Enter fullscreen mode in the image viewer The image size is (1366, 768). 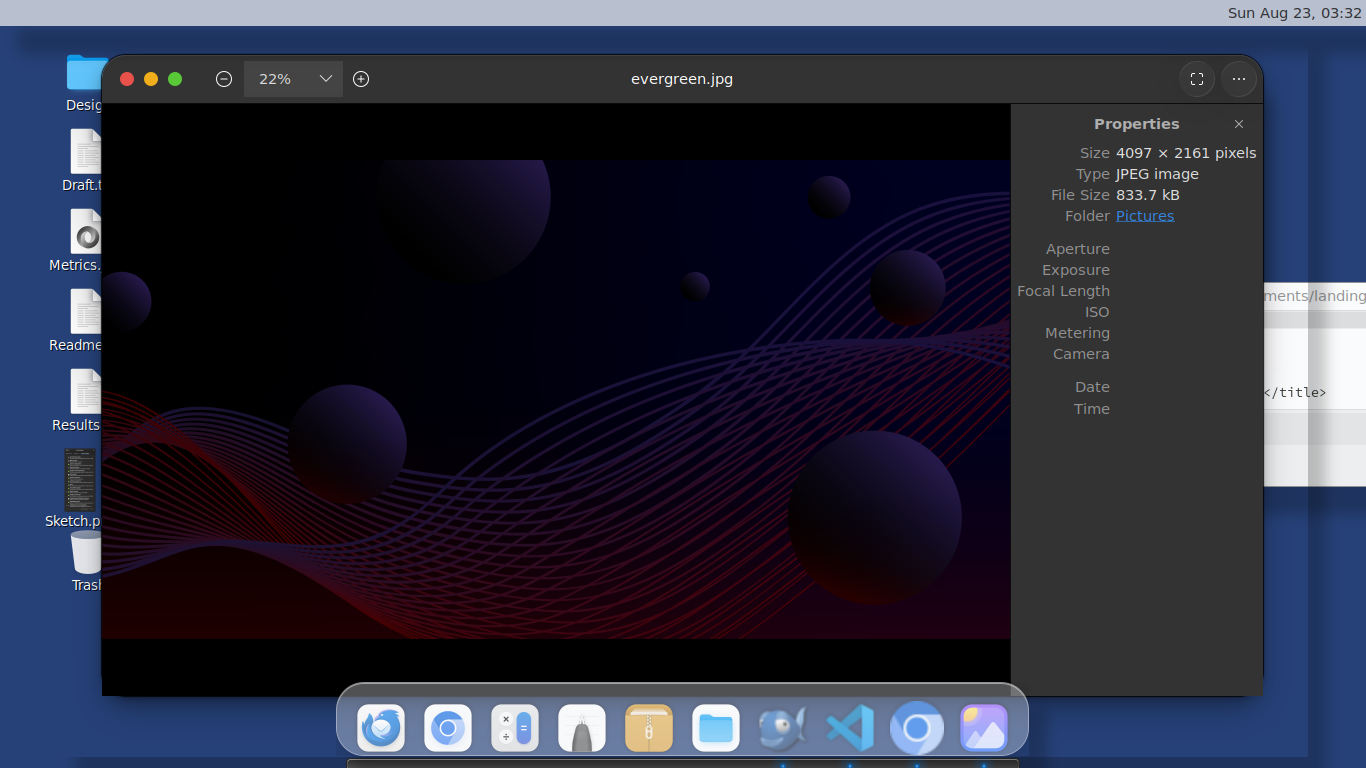click(x=1197, y=79)
